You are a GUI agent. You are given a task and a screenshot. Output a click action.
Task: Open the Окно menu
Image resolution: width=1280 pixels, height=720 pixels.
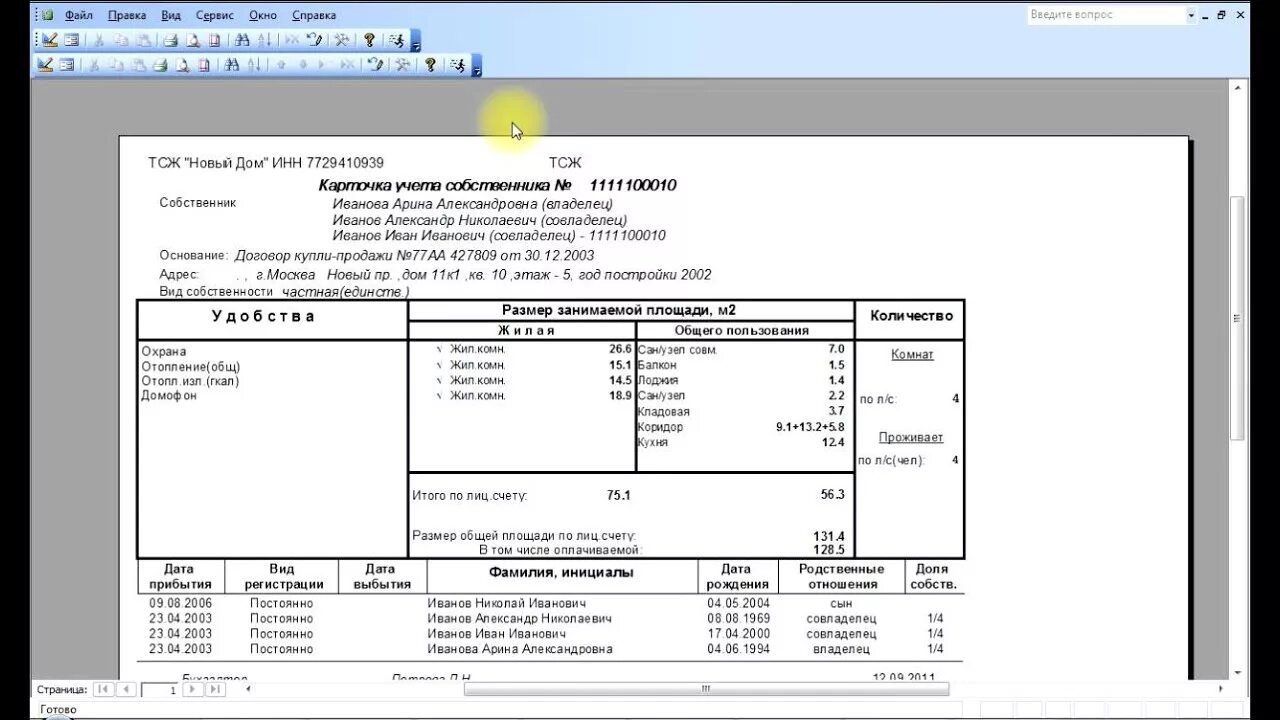click(x=263, y=15)
